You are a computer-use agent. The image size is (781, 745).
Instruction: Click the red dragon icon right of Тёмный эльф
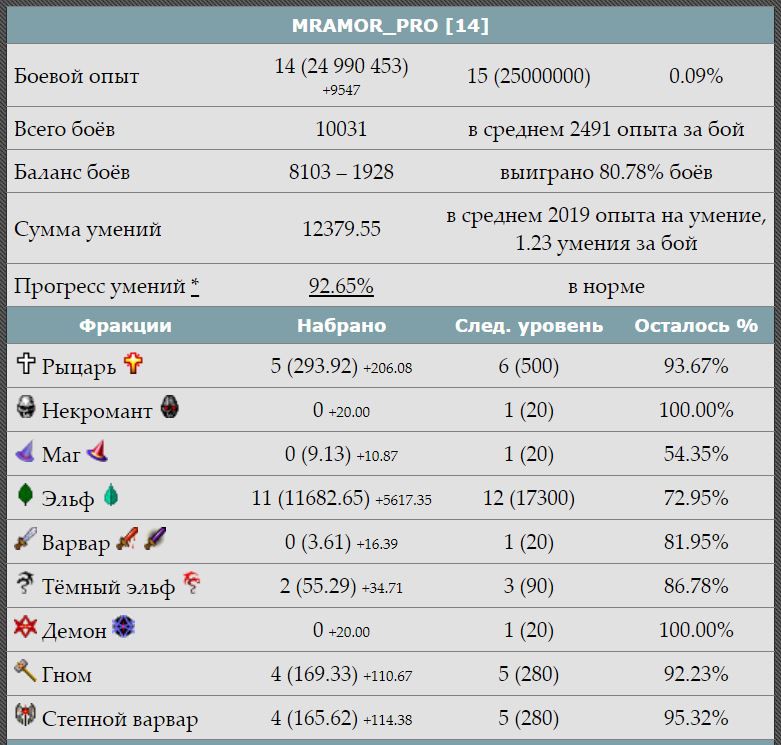(x=193, y=584)
